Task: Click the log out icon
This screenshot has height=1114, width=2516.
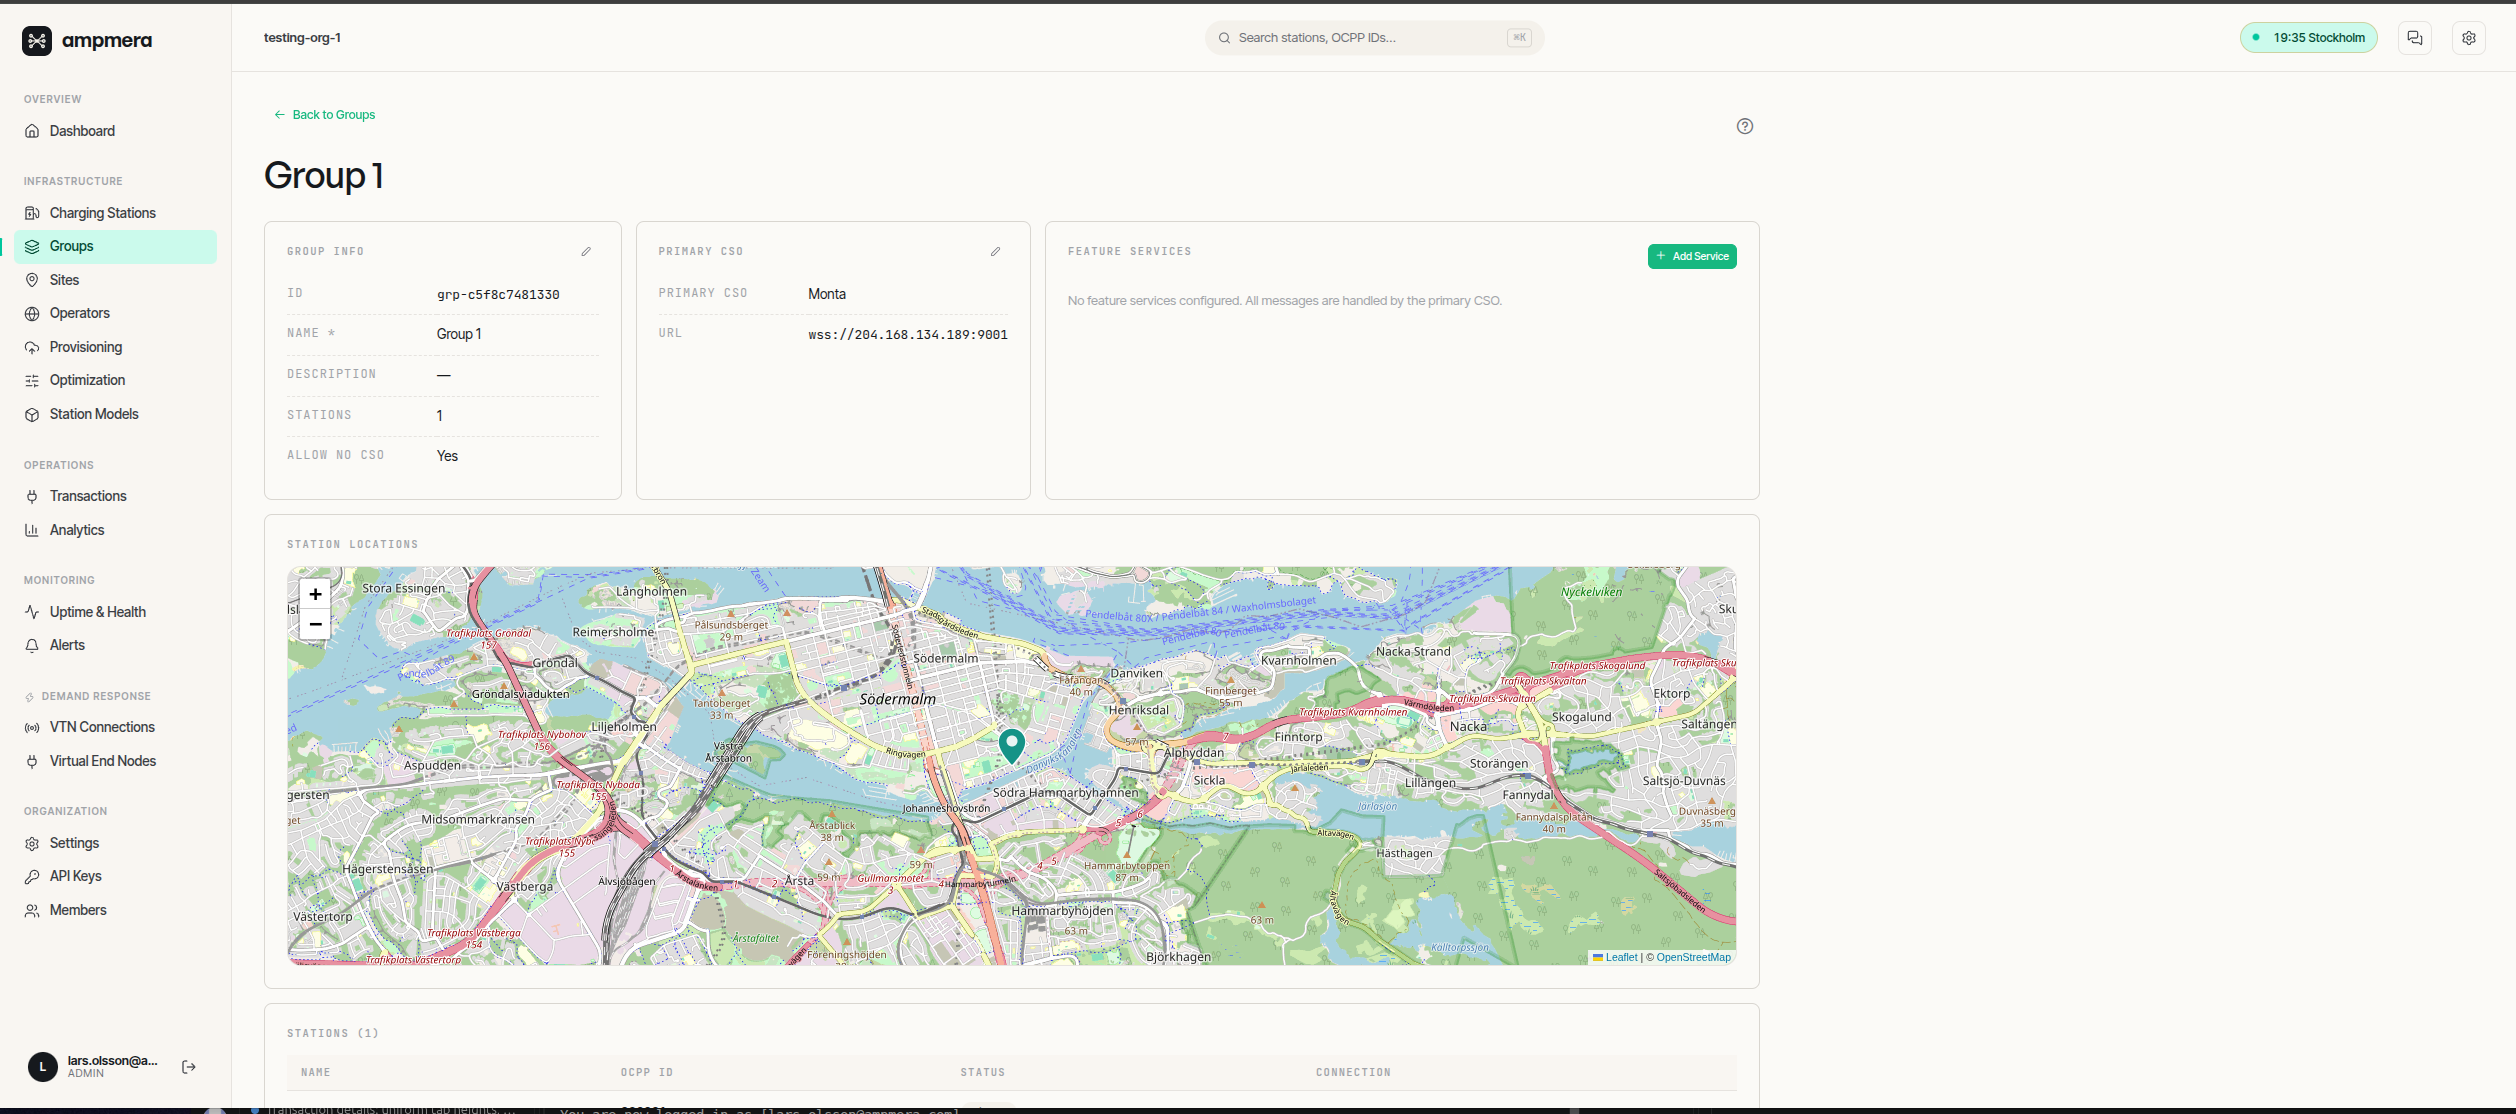Action: point(189,1067)
